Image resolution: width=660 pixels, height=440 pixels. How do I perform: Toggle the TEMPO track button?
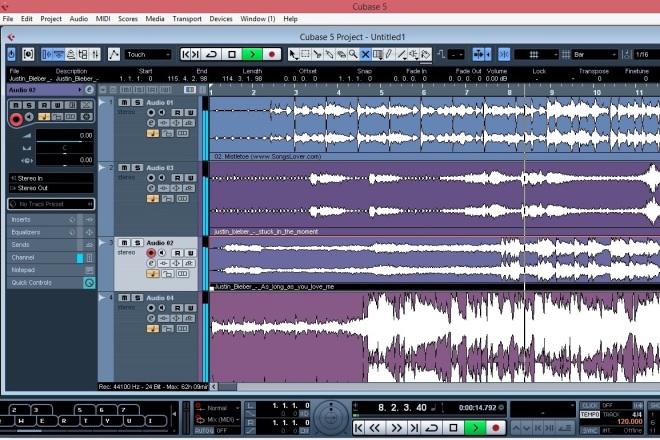coord(590,415)
